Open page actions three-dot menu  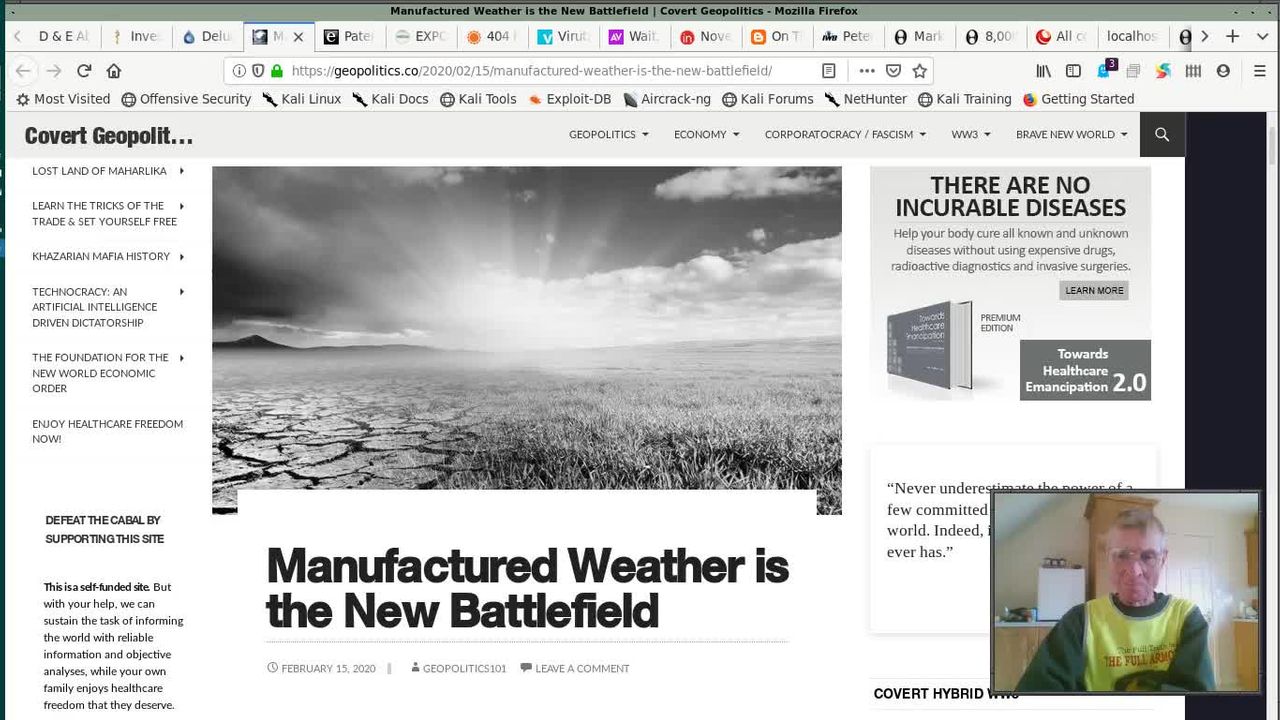pyautogui.click(x=866, y=71)
